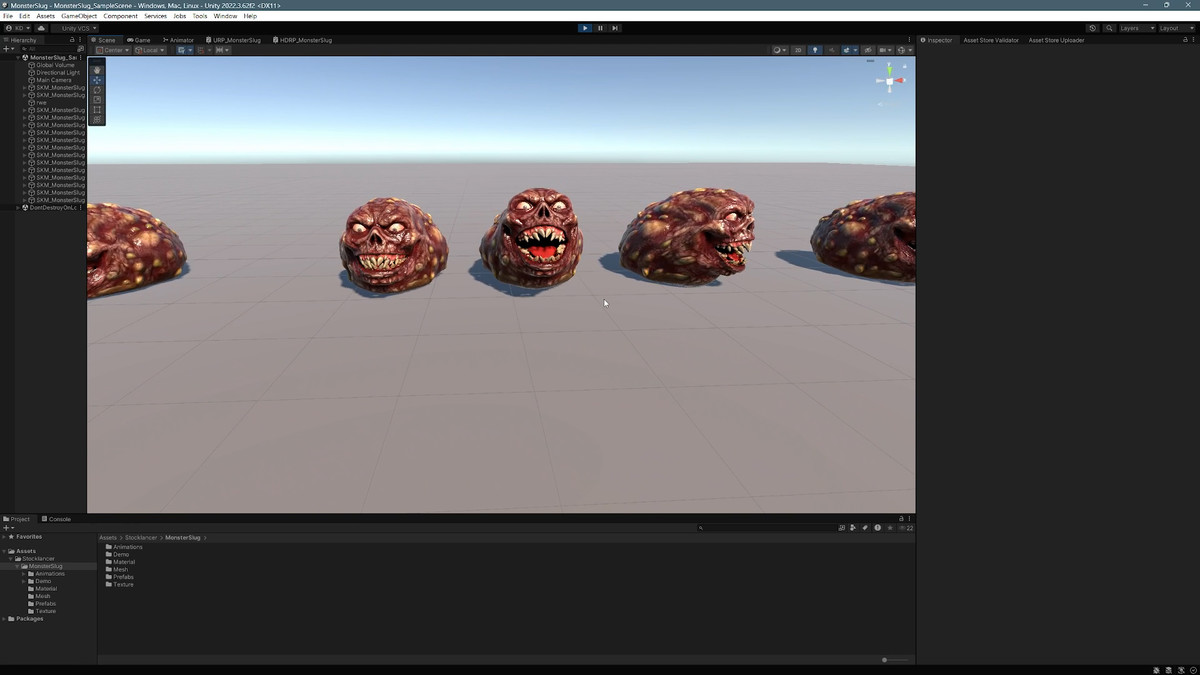Image resolution: width=1200 pixels, height=675 pixels.
Task: Open the Local rotation handle dropdown
Action: [x=149, y=50]
